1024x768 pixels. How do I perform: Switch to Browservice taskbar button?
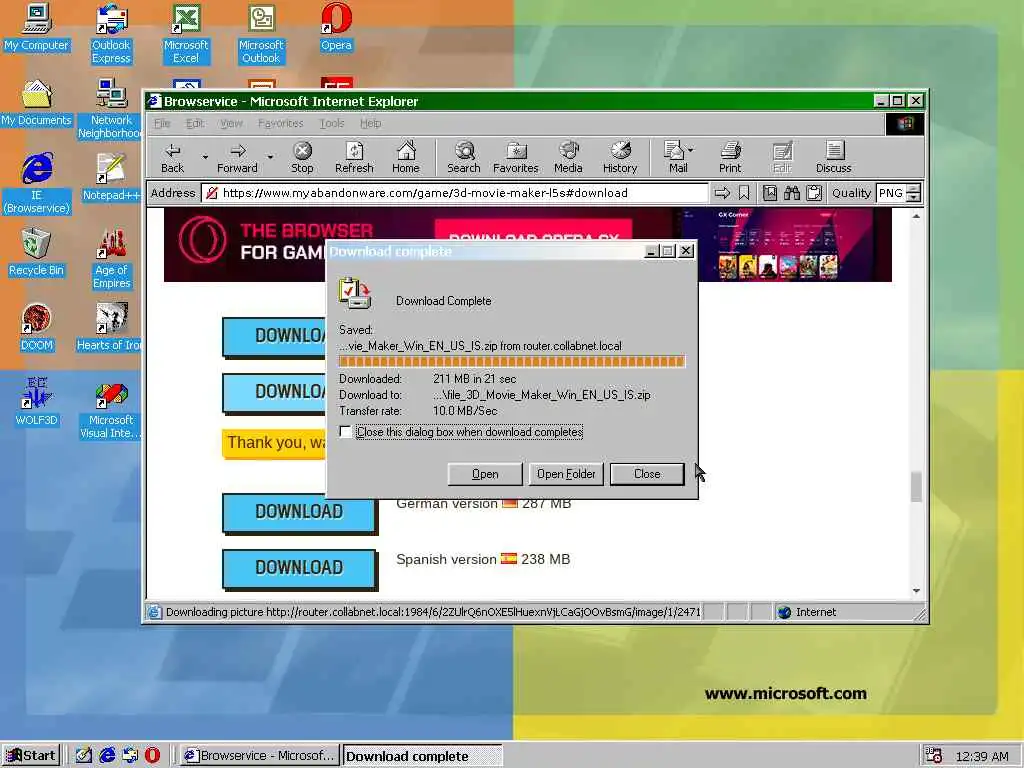coord(259,756)
